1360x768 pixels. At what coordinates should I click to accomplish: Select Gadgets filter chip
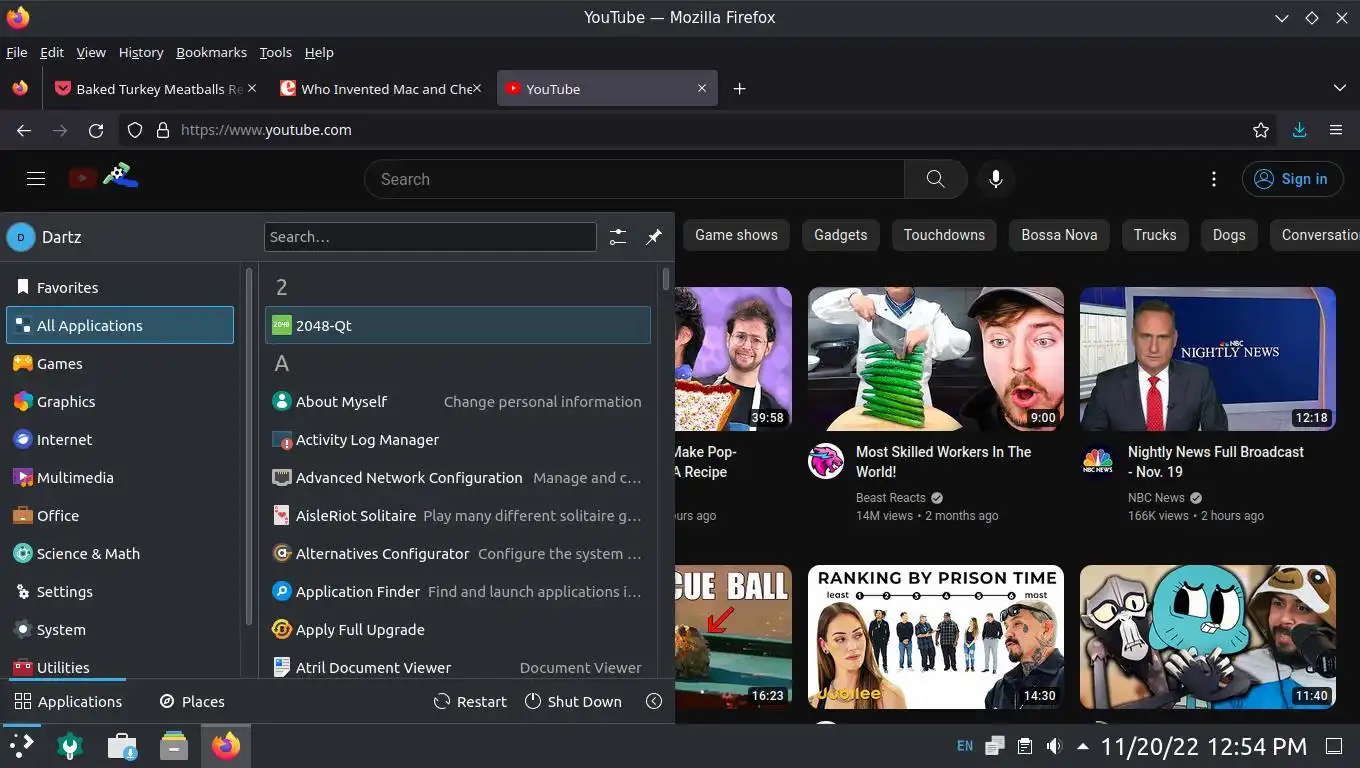click(x=840, y=235)
